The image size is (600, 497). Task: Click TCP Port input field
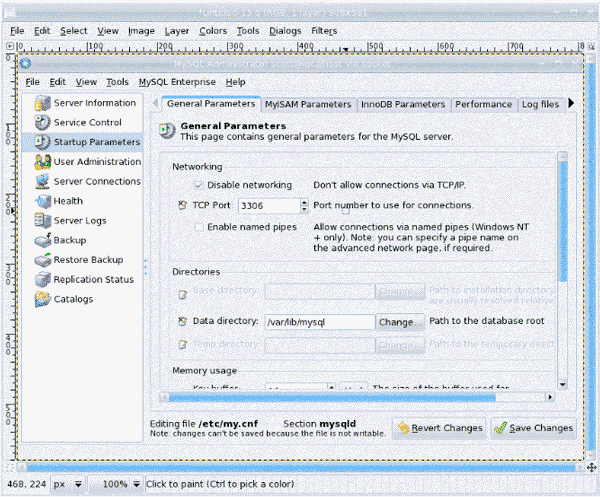click(269, 206)
